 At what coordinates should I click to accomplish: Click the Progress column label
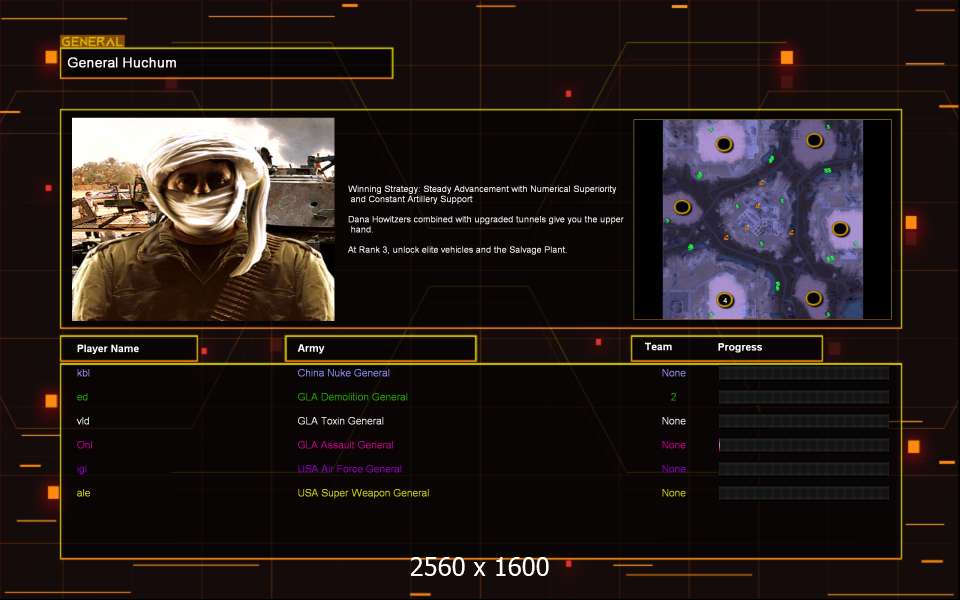[x=739, y=347]
